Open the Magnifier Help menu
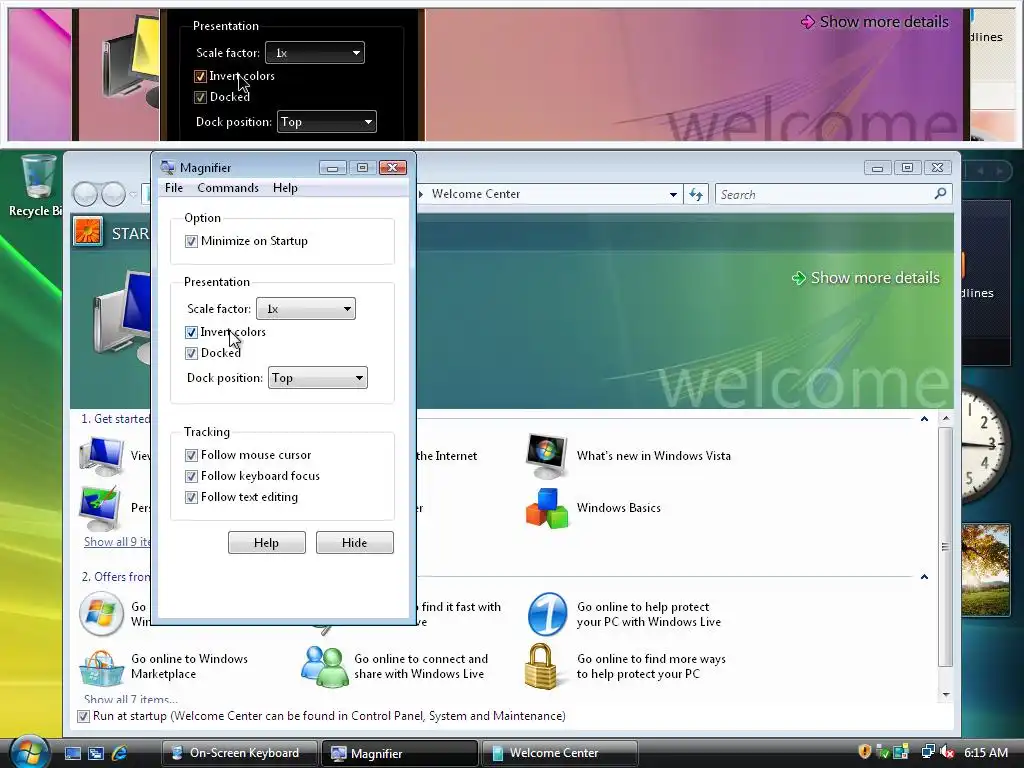1024x768 pixels. click(285, 188)
